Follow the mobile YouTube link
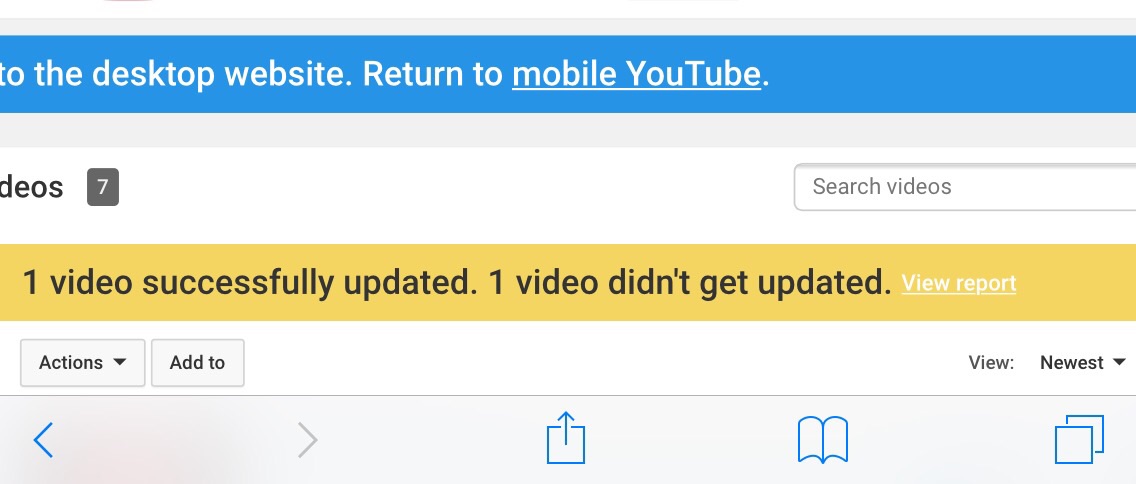Viewport: 1136px width, 484px height. (x=636, y=74)
